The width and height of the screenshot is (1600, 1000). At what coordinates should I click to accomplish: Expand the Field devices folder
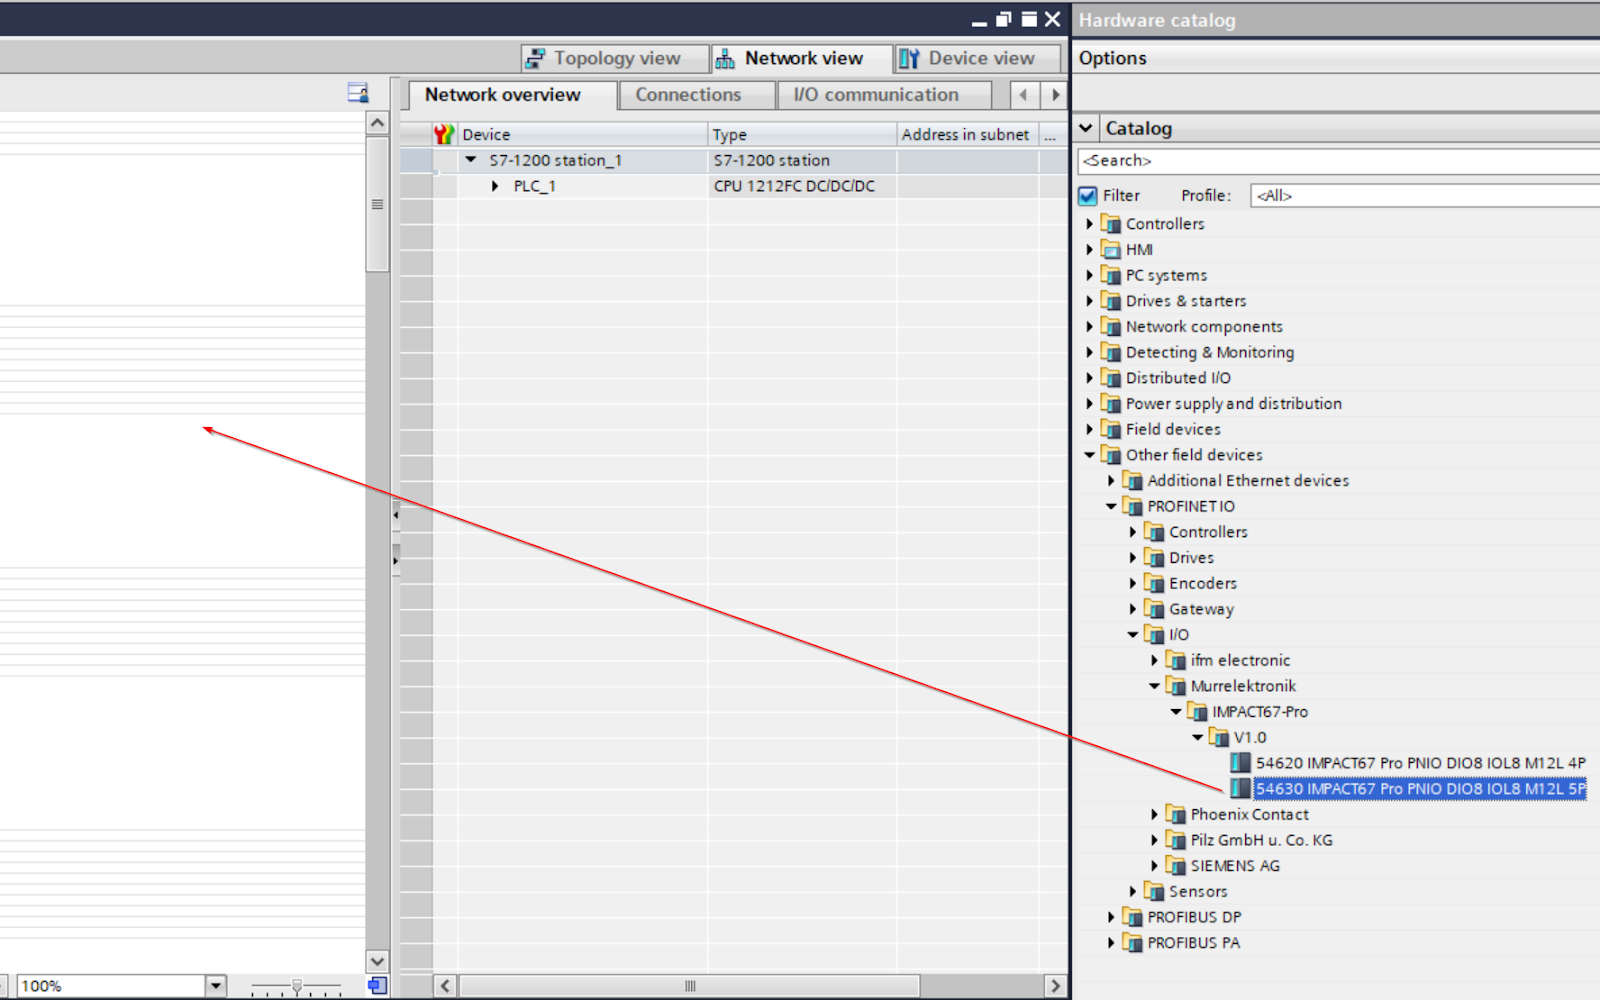pyautogui.click(x=1089, y=429)
